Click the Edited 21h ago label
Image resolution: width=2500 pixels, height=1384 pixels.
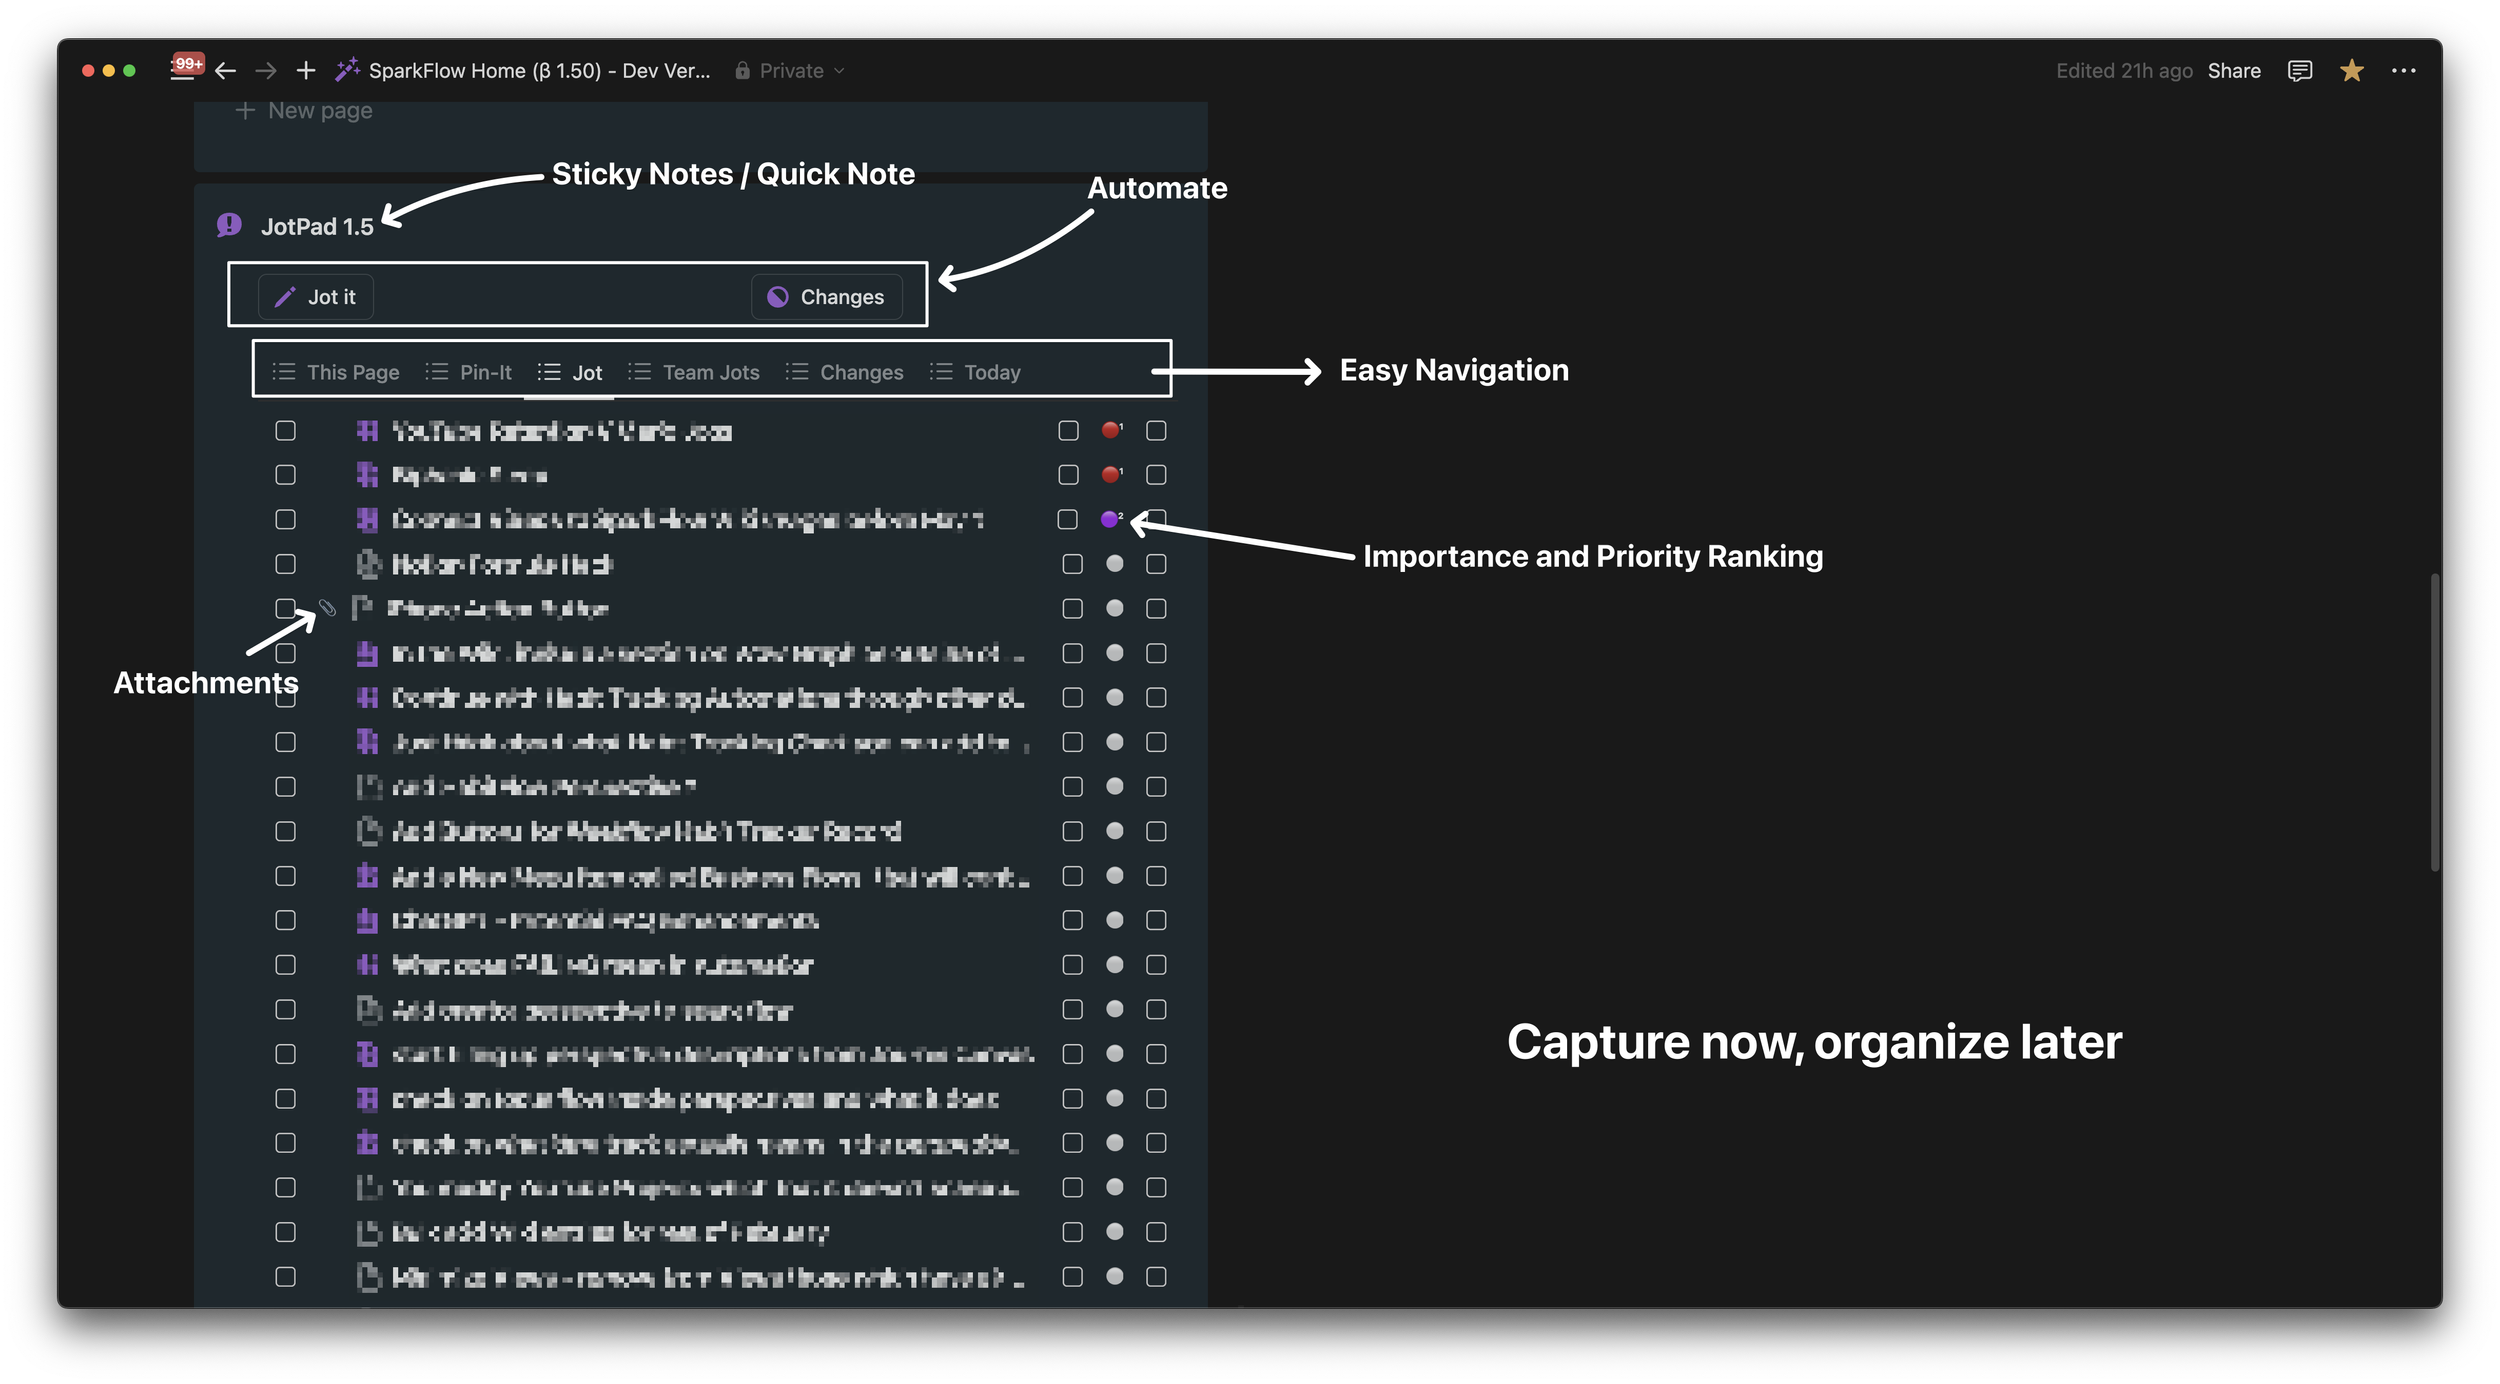(2124, 71)
